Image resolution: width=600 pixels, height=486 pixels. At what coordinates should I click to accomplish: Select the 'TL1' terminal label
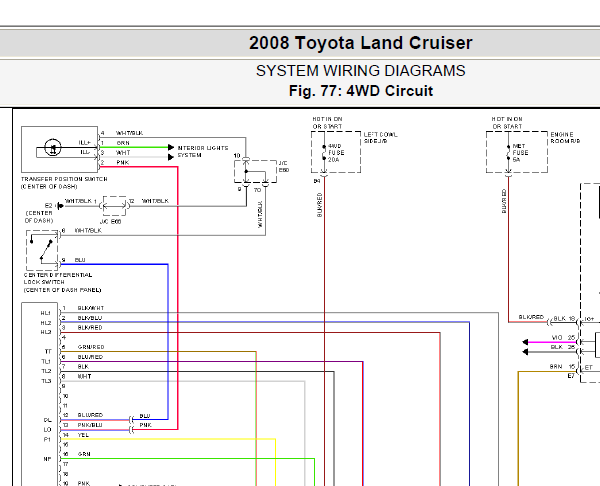(46, 362)
